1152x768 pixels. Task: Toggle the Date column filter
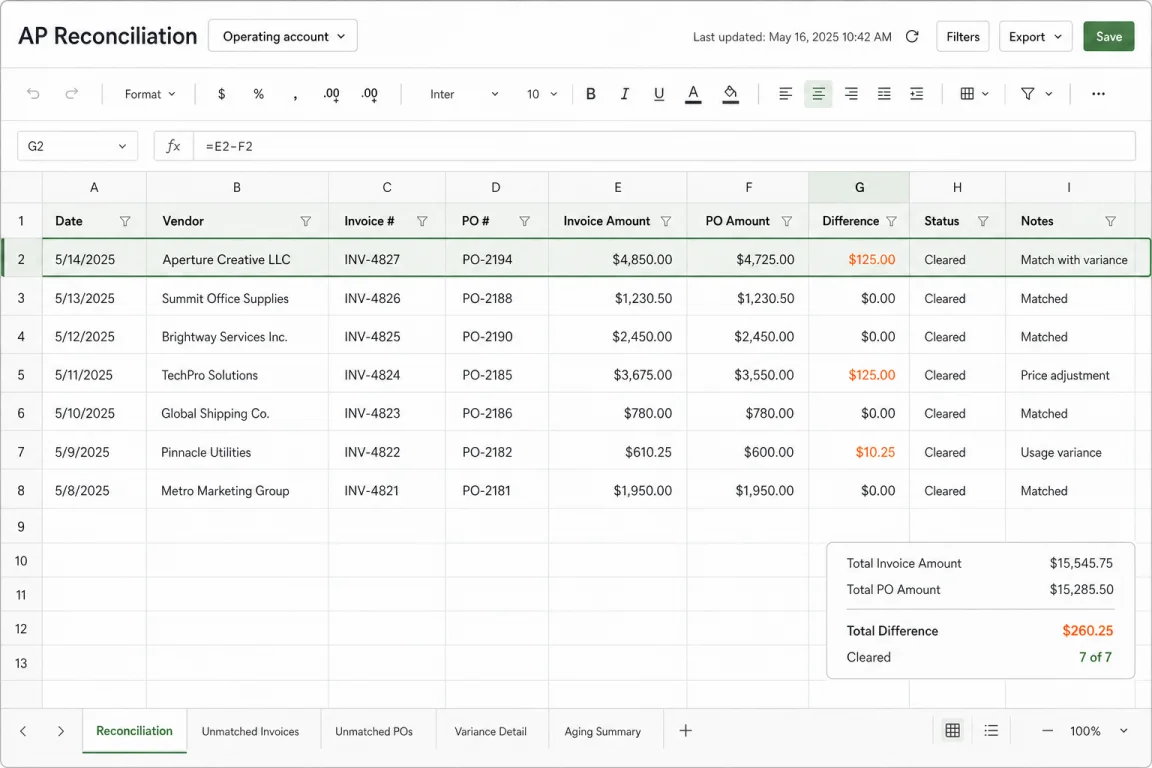tap(125, 221)
